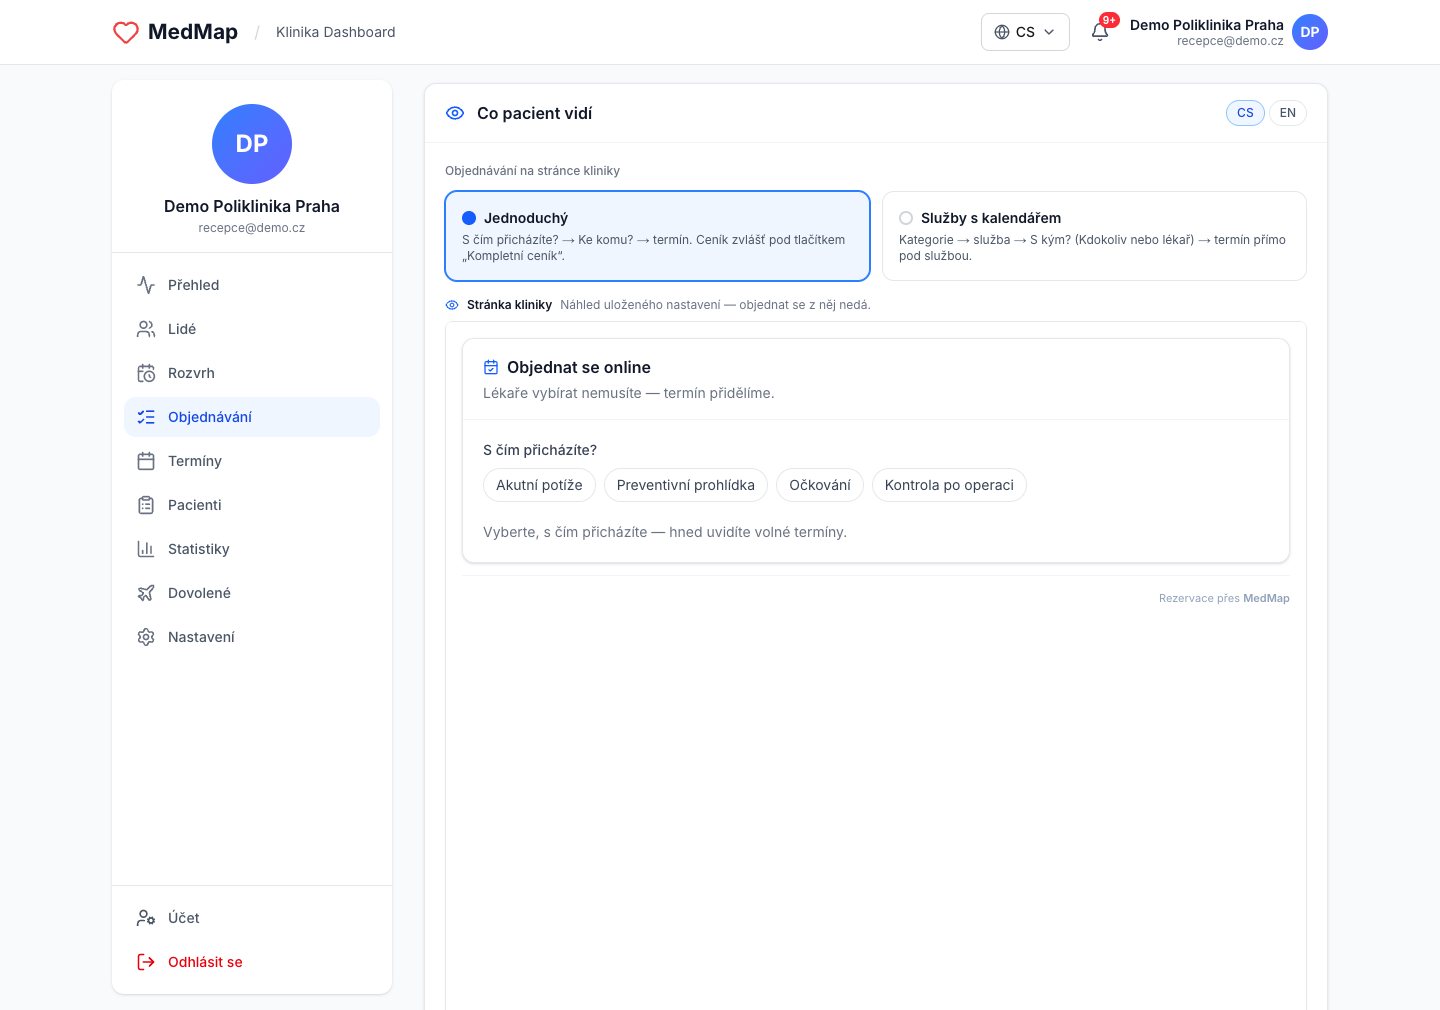The height and width of the screenshot is (1010, 1440).
Task: Open Pacienti label in sidebar
Action: coord(195,505)
